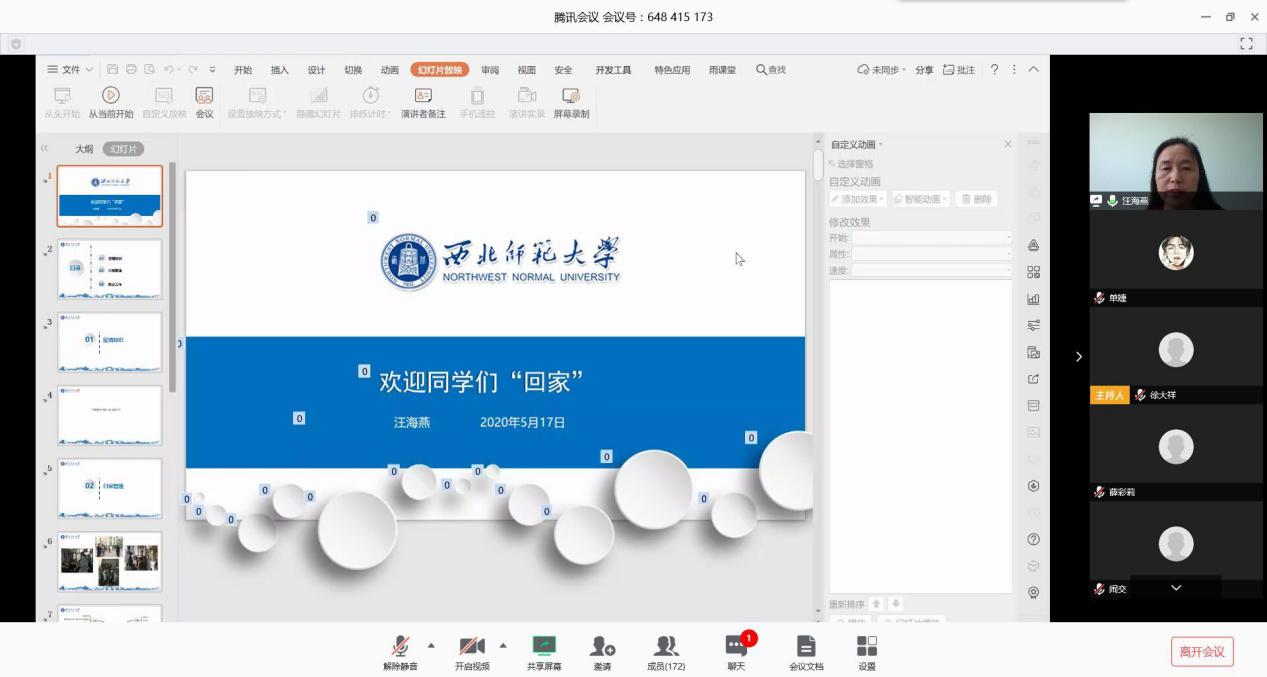Click the shield icon at top left
The height and width of the screenshot is (677, 1267).
tap(16, 44)
